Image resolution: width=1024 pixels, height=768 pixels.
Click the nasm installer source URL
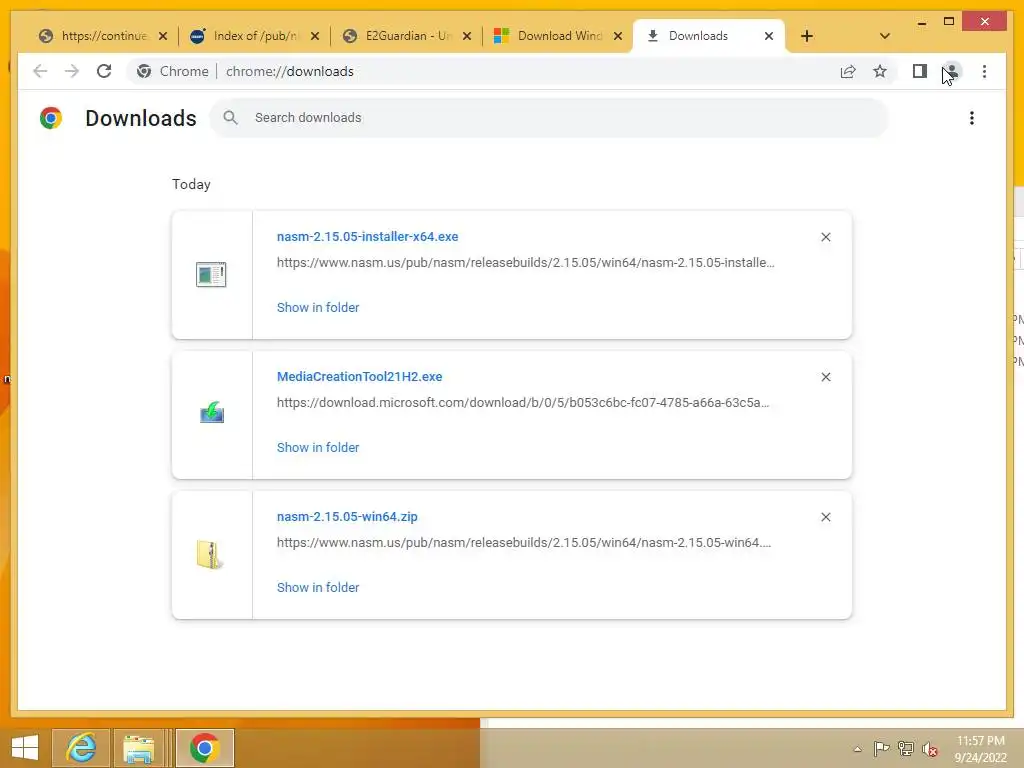526,263
